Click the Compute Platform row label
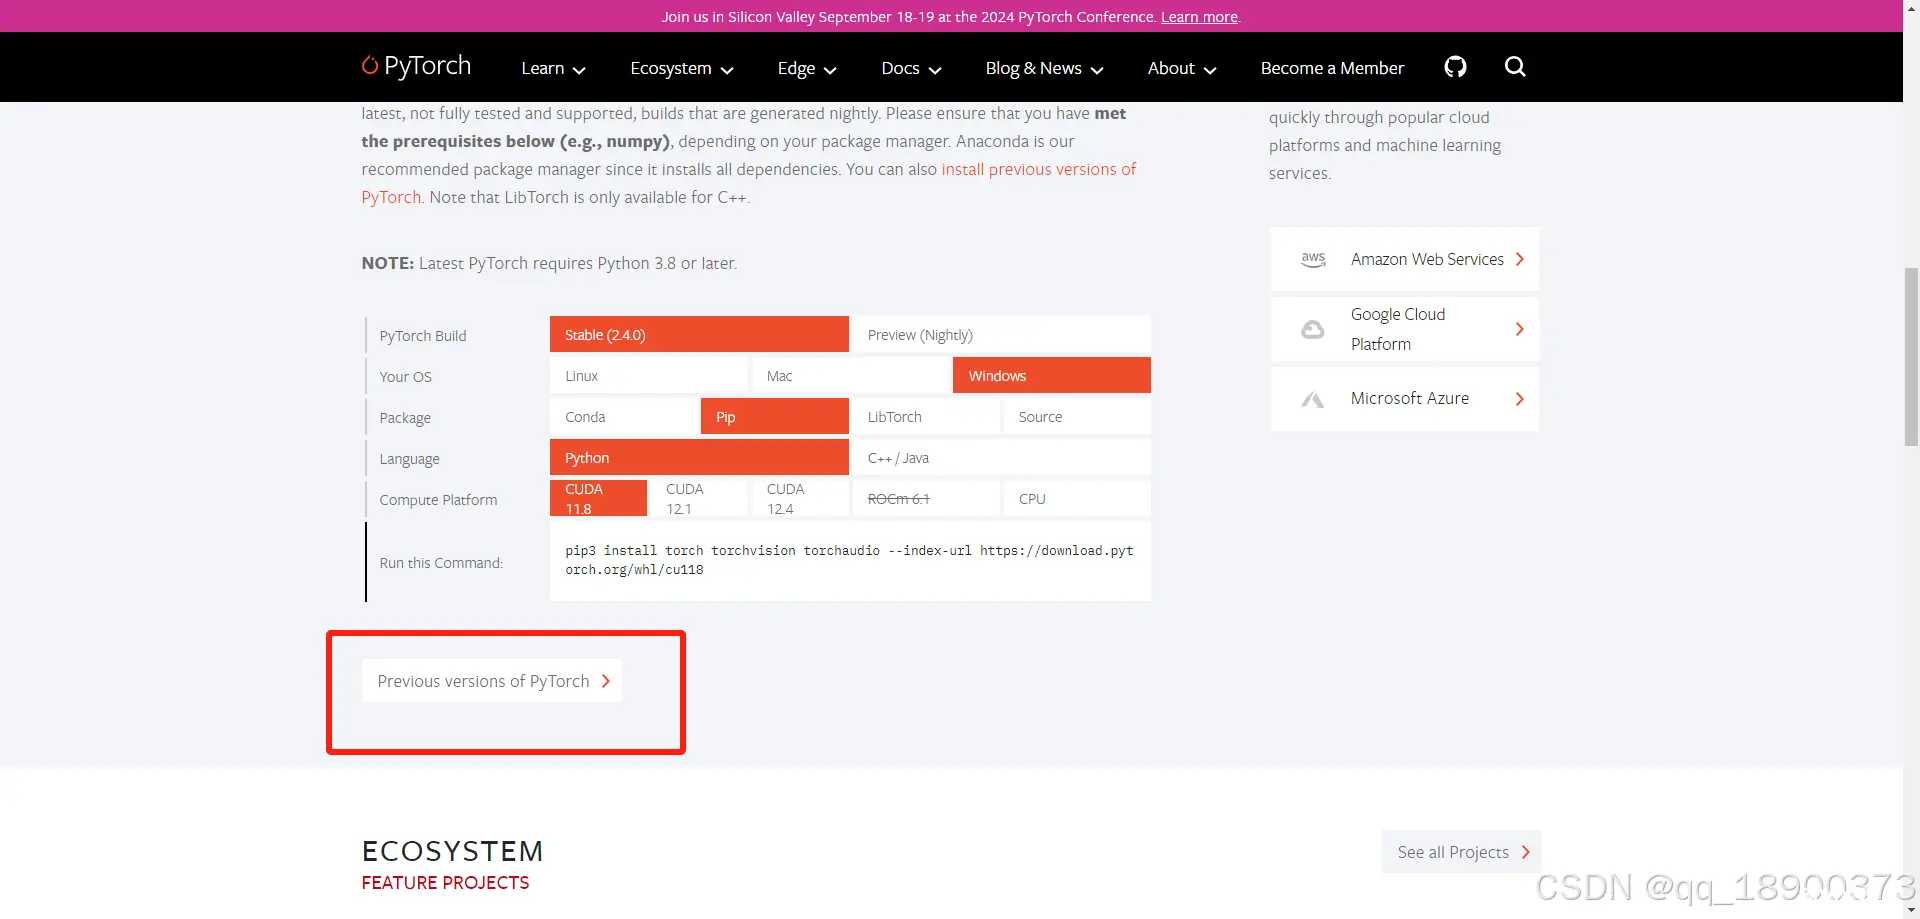The height and width of the screenshot is (919, 1920). 438,500
